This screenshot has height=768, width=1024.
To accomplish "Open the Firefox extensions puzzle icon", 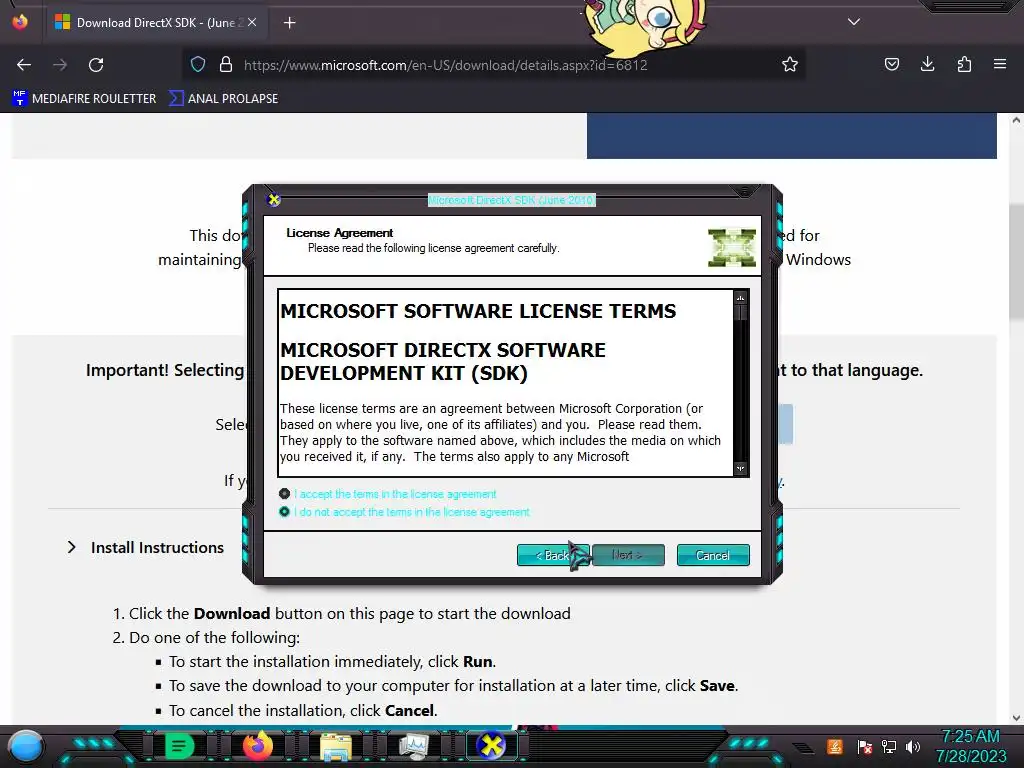I will (964, 64).
